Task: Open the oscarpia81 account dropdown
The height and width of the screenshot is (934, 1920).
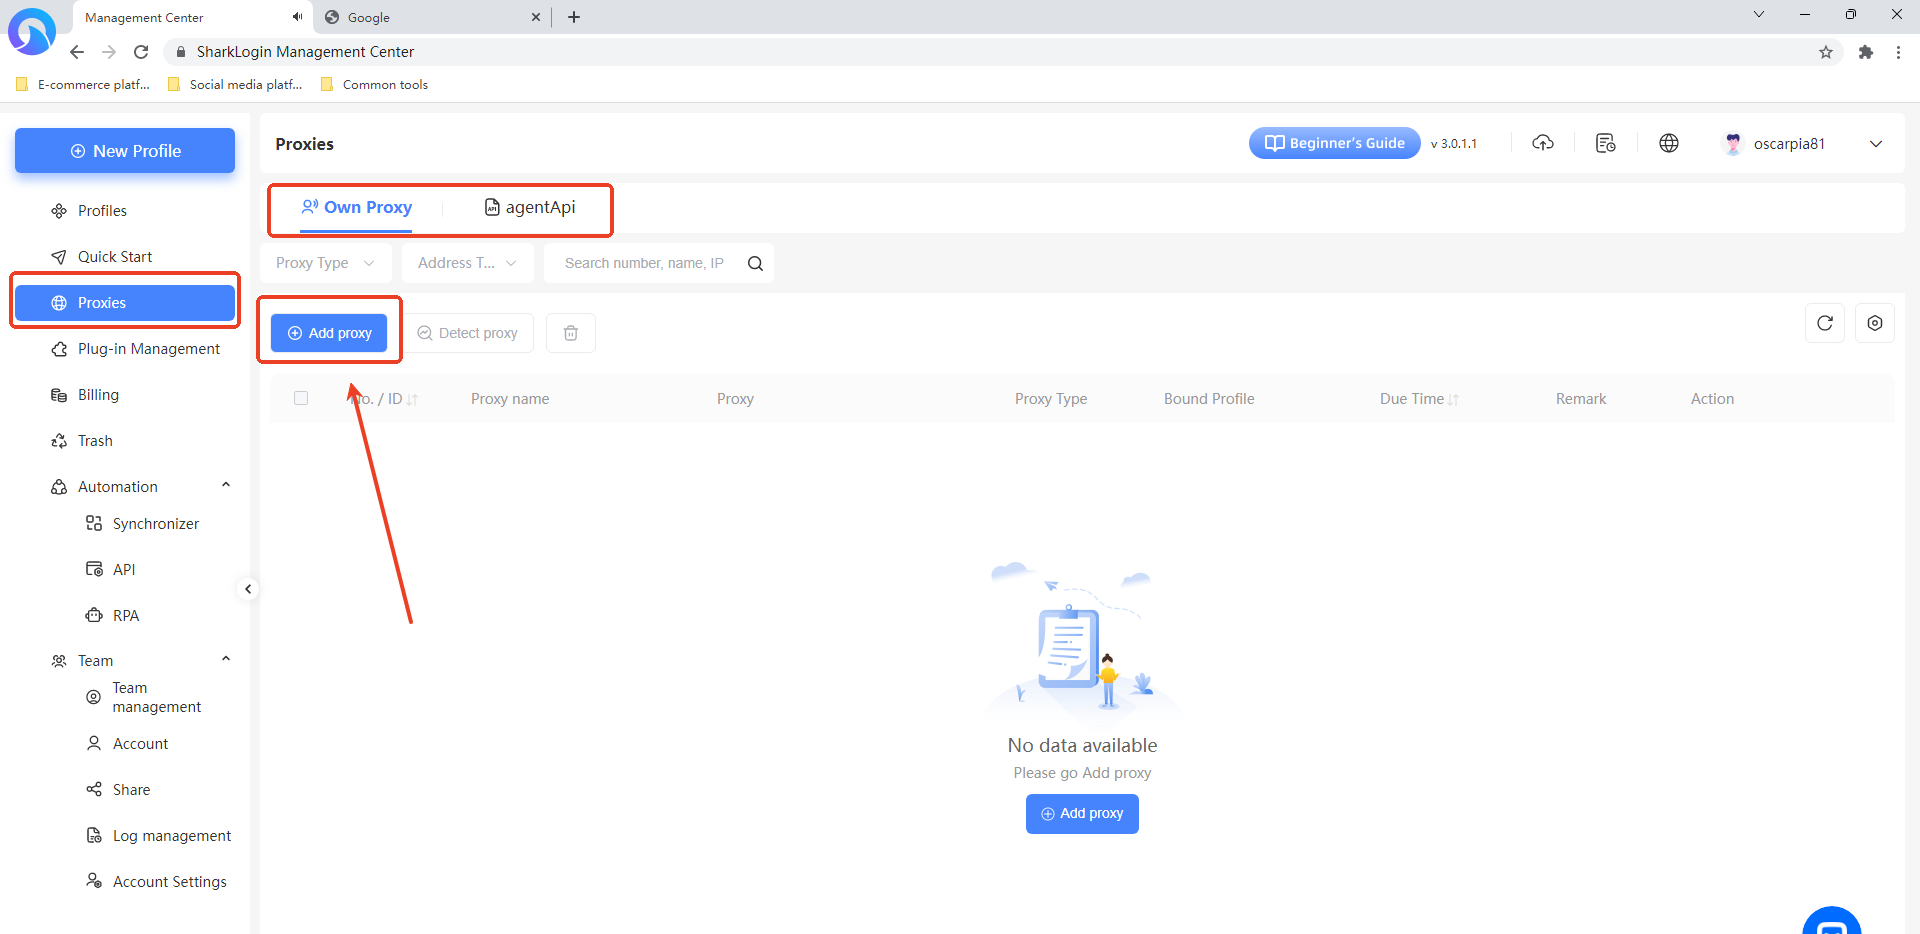Action: click(1875, 144)
